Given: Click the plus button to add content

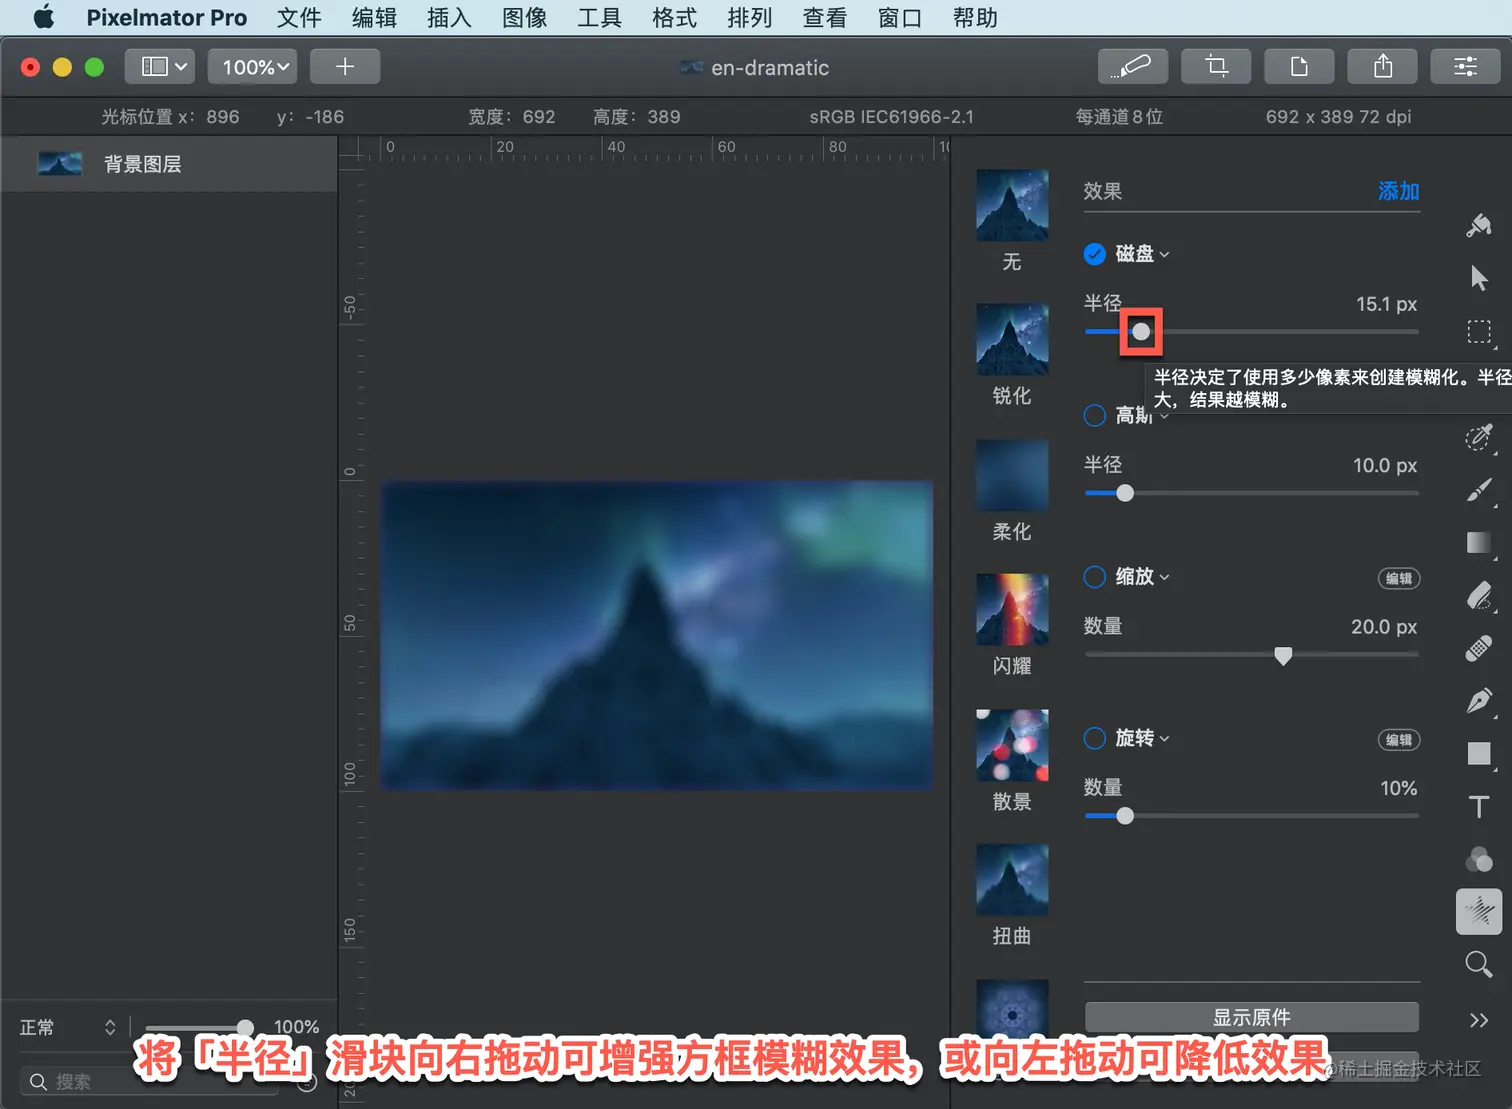Looking at the screenshot, I should (x=345, y=67).
